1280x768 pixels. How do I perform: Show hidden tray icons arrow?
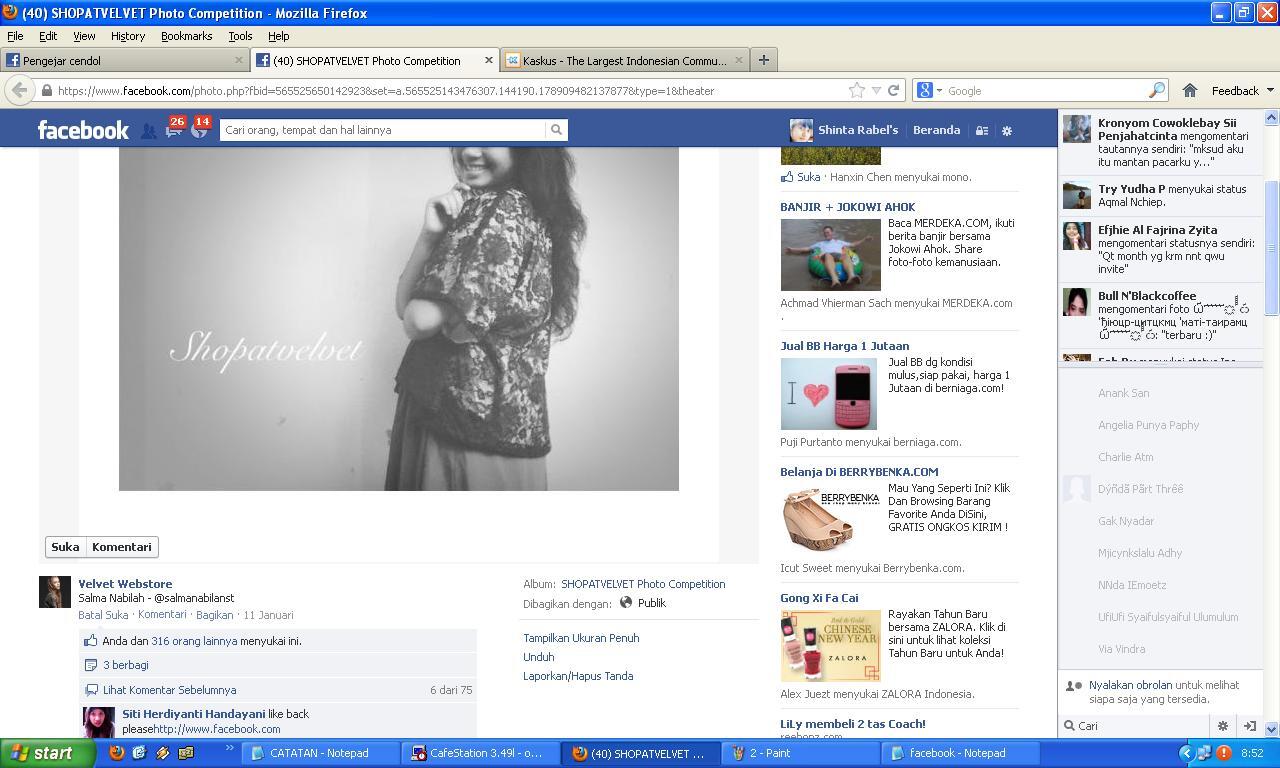[x=1186, y=753]
